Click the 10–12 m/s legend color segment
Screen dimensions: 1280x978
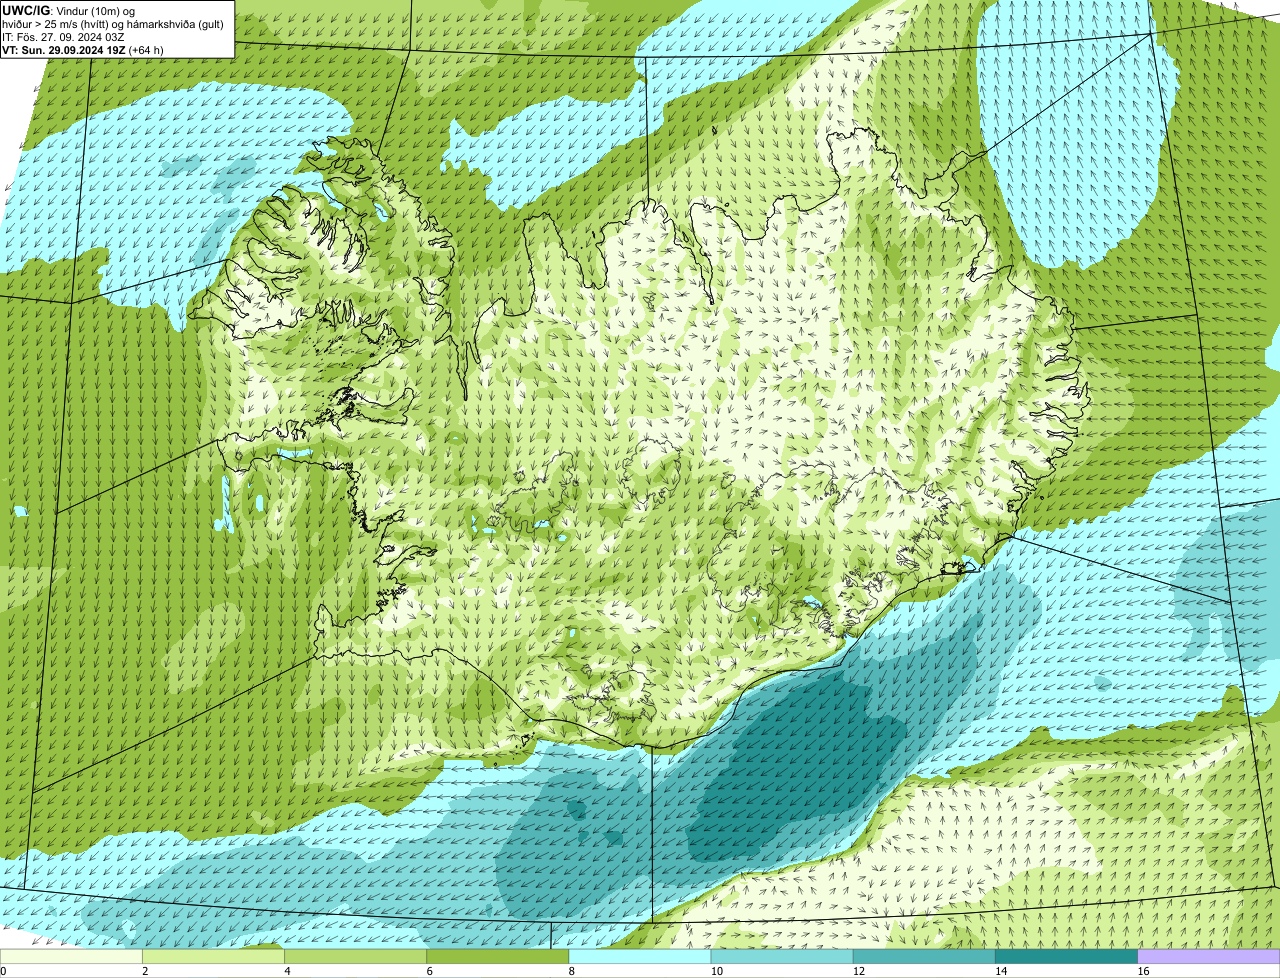pos(782,957)
